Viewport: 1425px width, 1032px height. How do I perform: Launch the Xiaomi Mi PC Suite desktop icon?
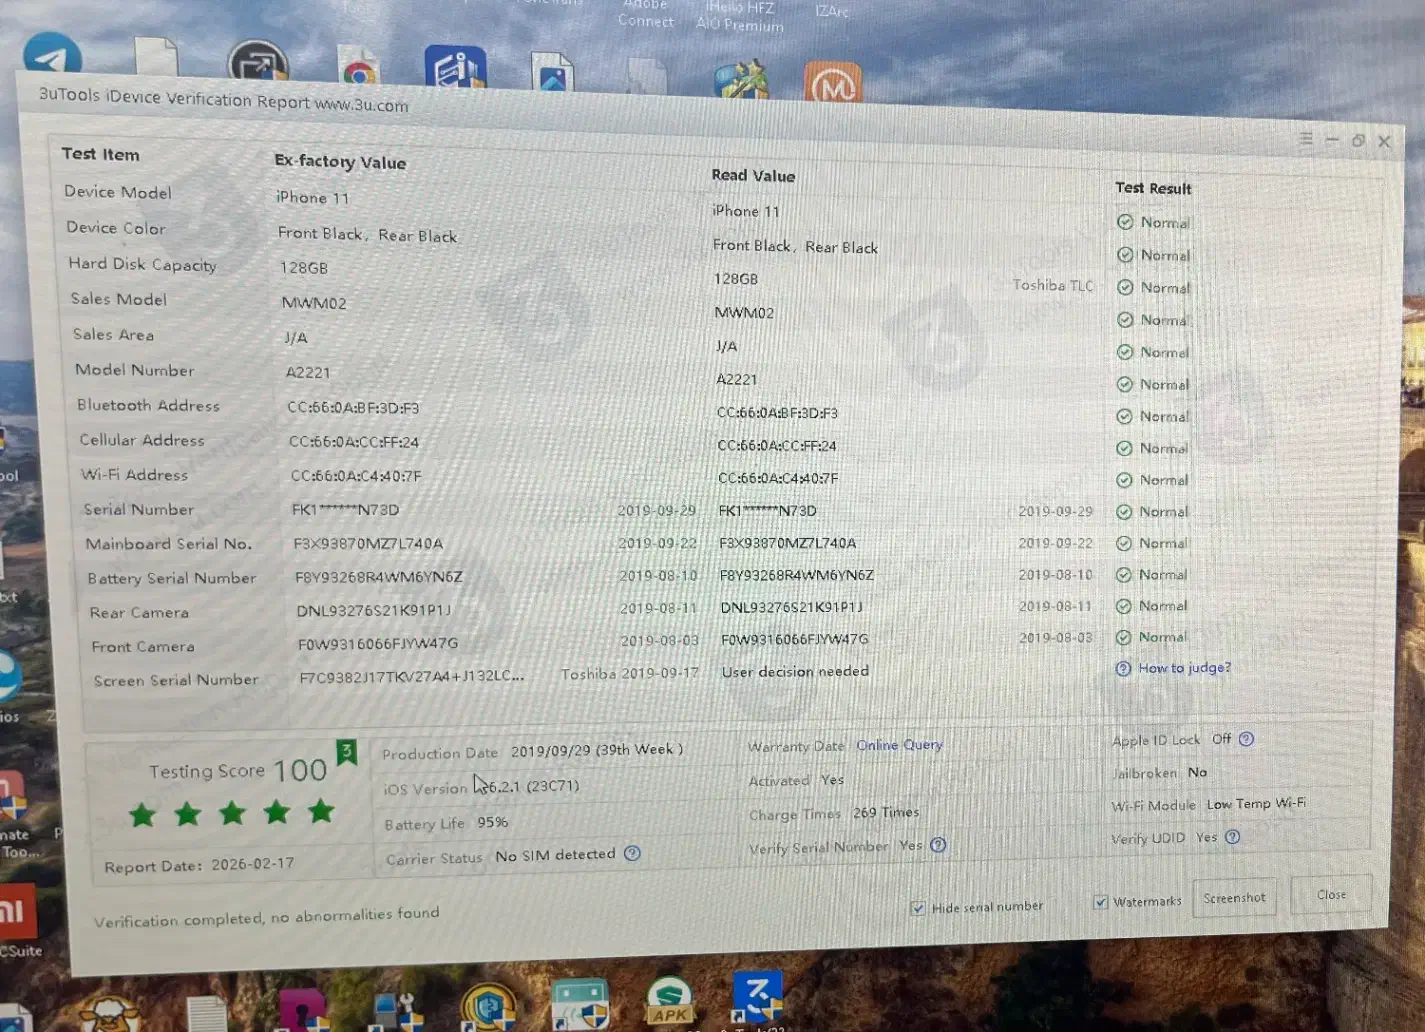[x=18, y=912]
